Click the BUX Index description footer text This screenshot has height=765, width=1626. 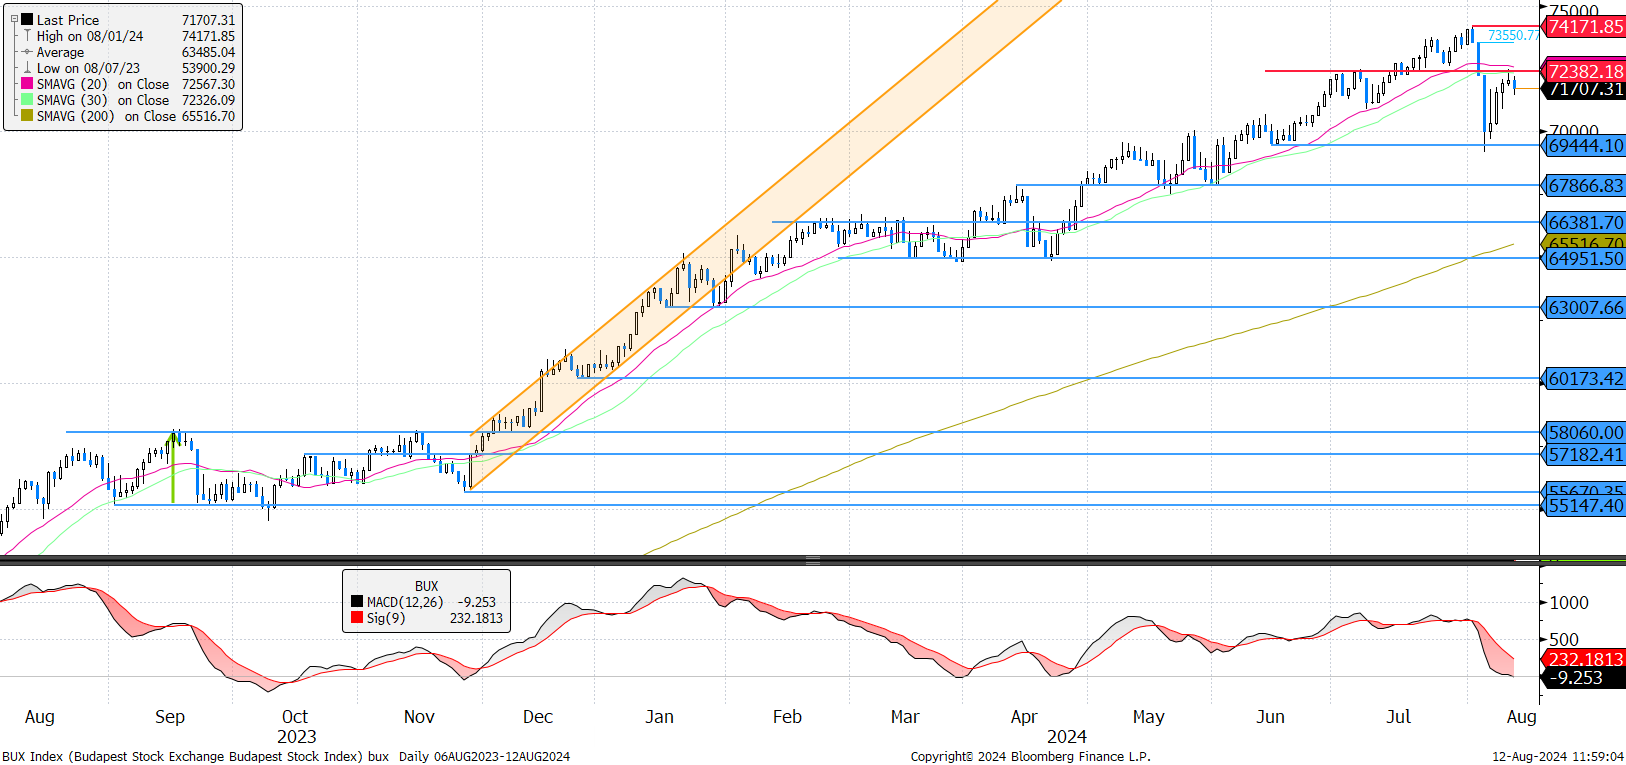[x=195, y=757]
